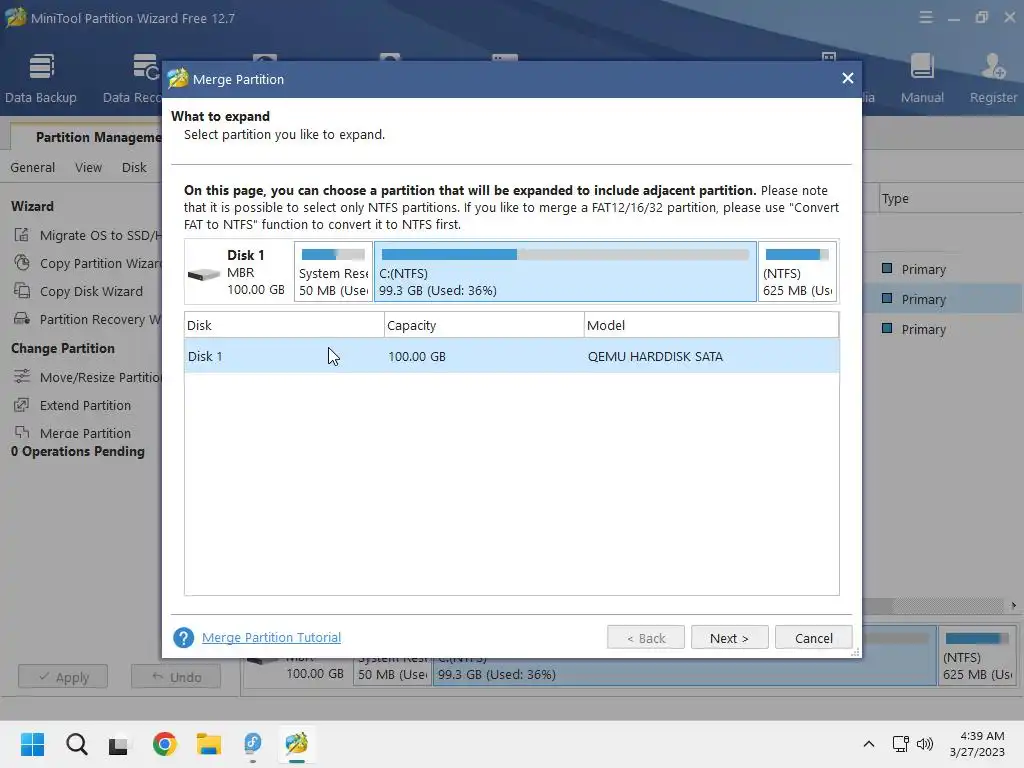Click the Cancel button
The width and height of the screenshot is (1024, 768).
814,638
